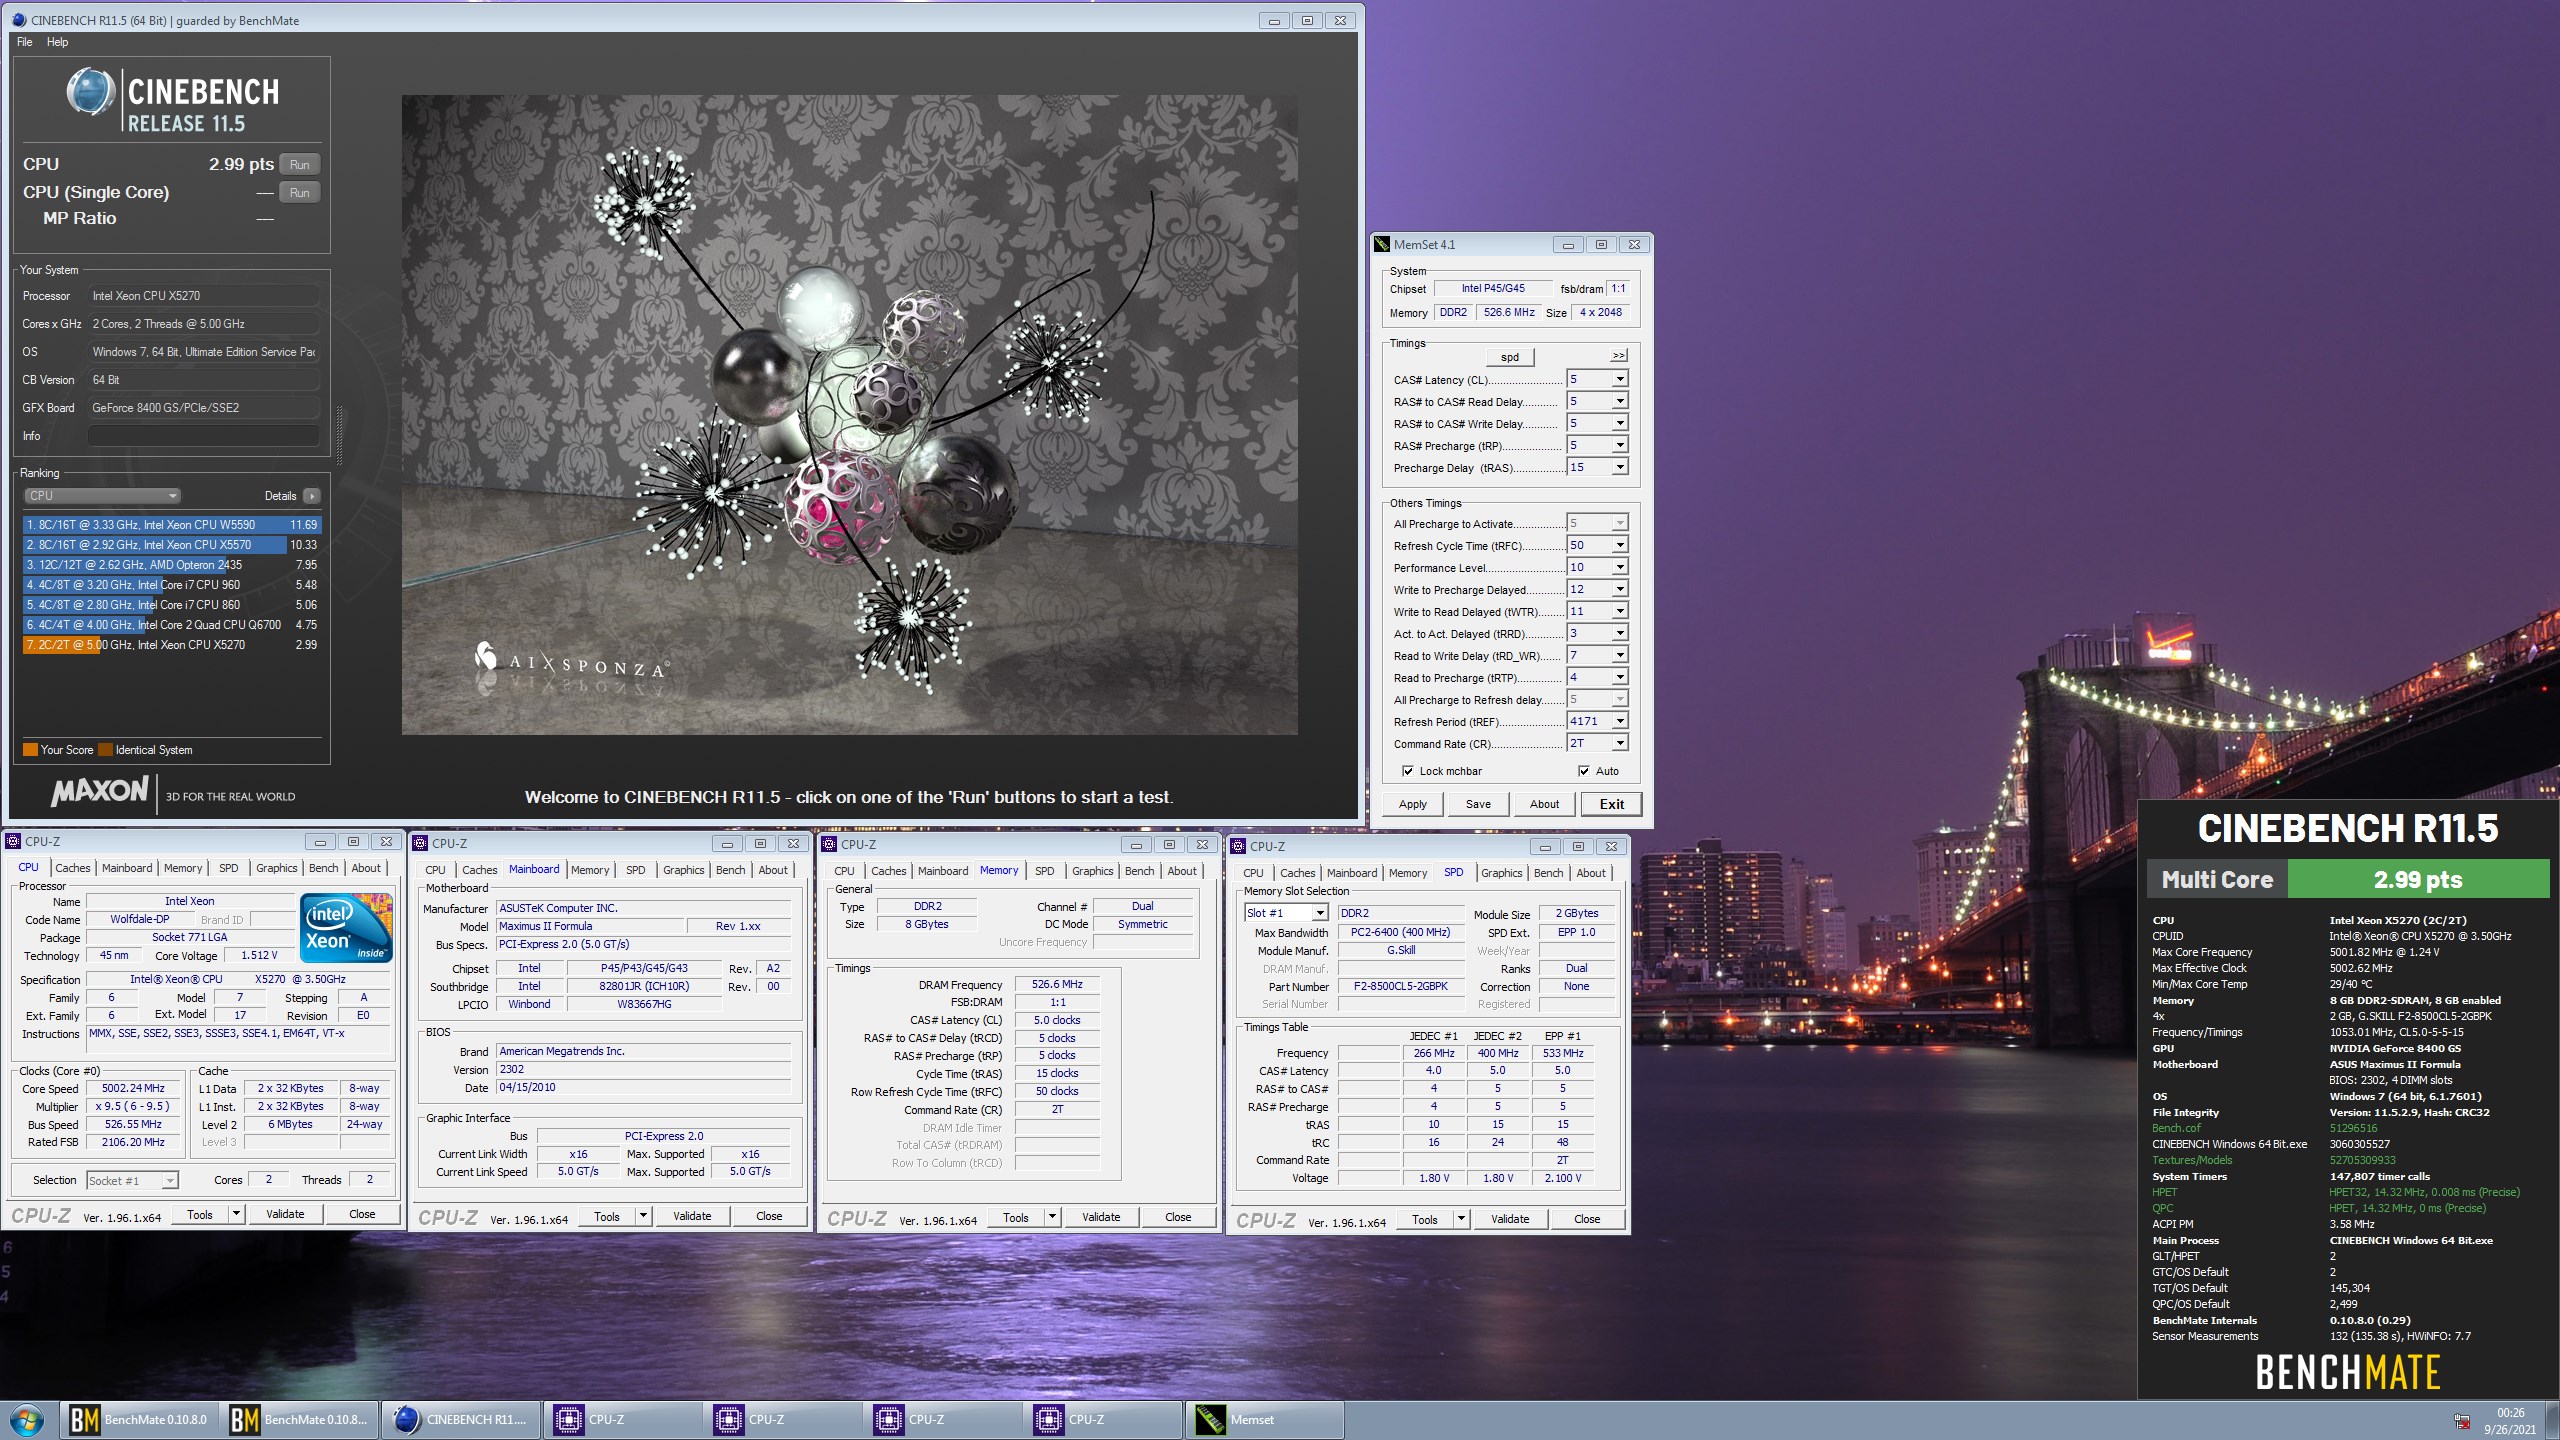Click the CPU-Z SPD window title icon
The height and width of the screenshot is (1440, 2560).
click(x=1239, y=846)
